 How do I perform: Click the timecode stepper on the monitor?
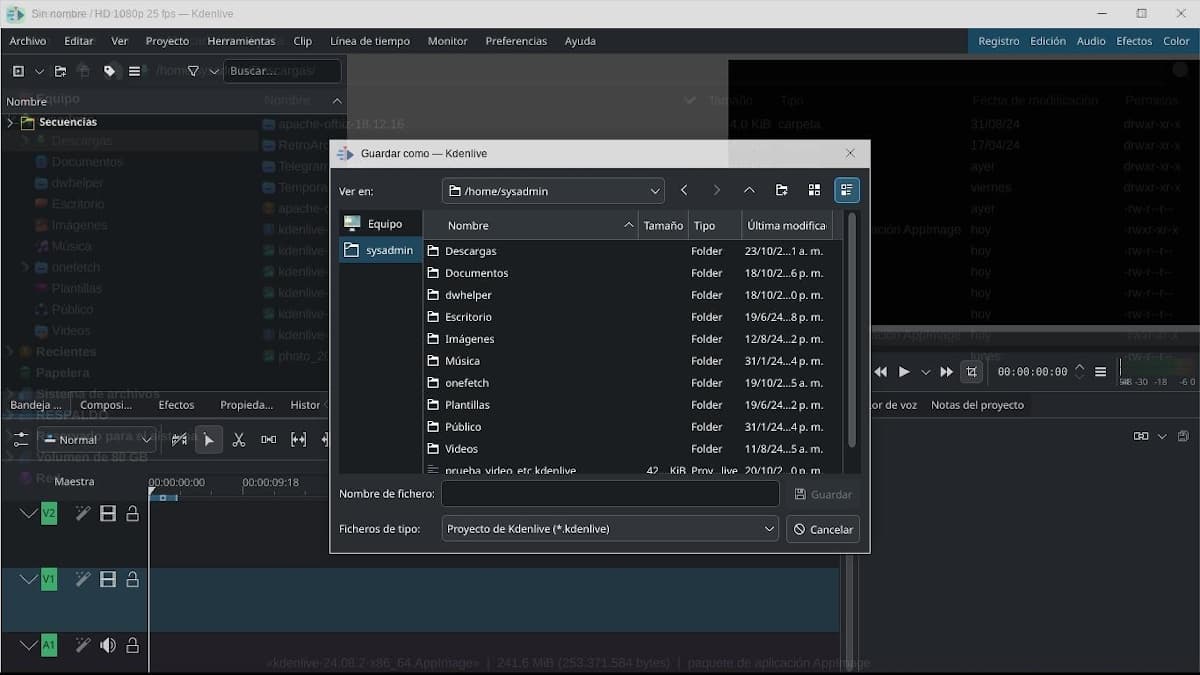(x=1079, y=372)
